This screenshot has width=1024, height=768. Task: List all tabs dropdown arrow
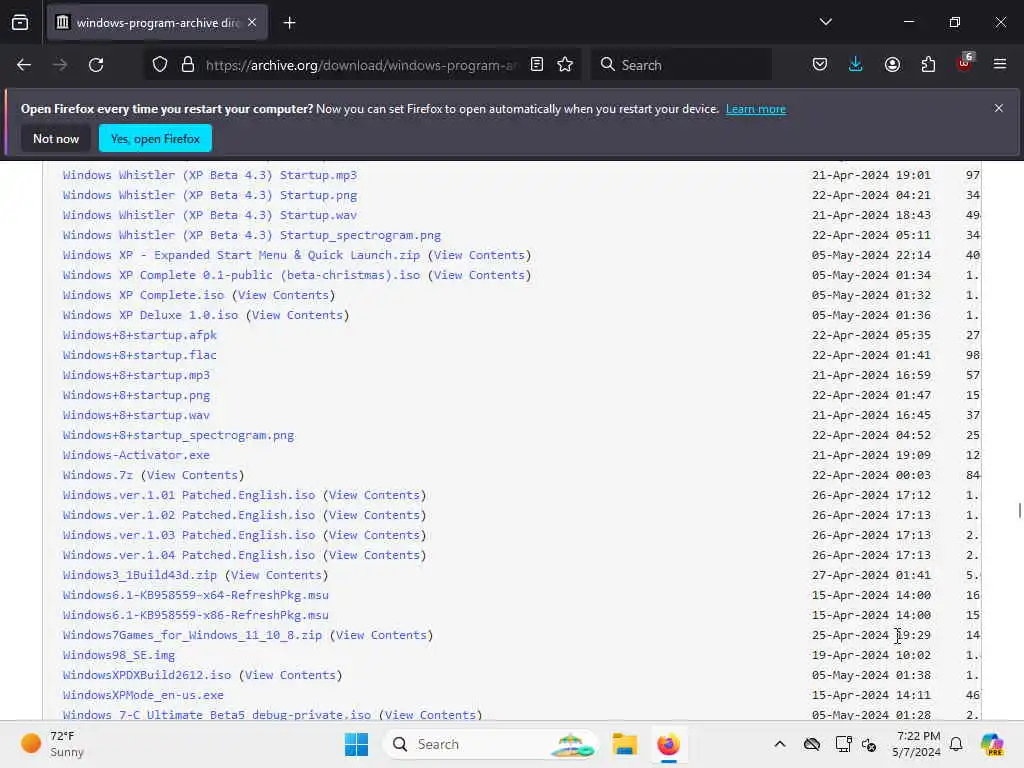coord(825,22)
